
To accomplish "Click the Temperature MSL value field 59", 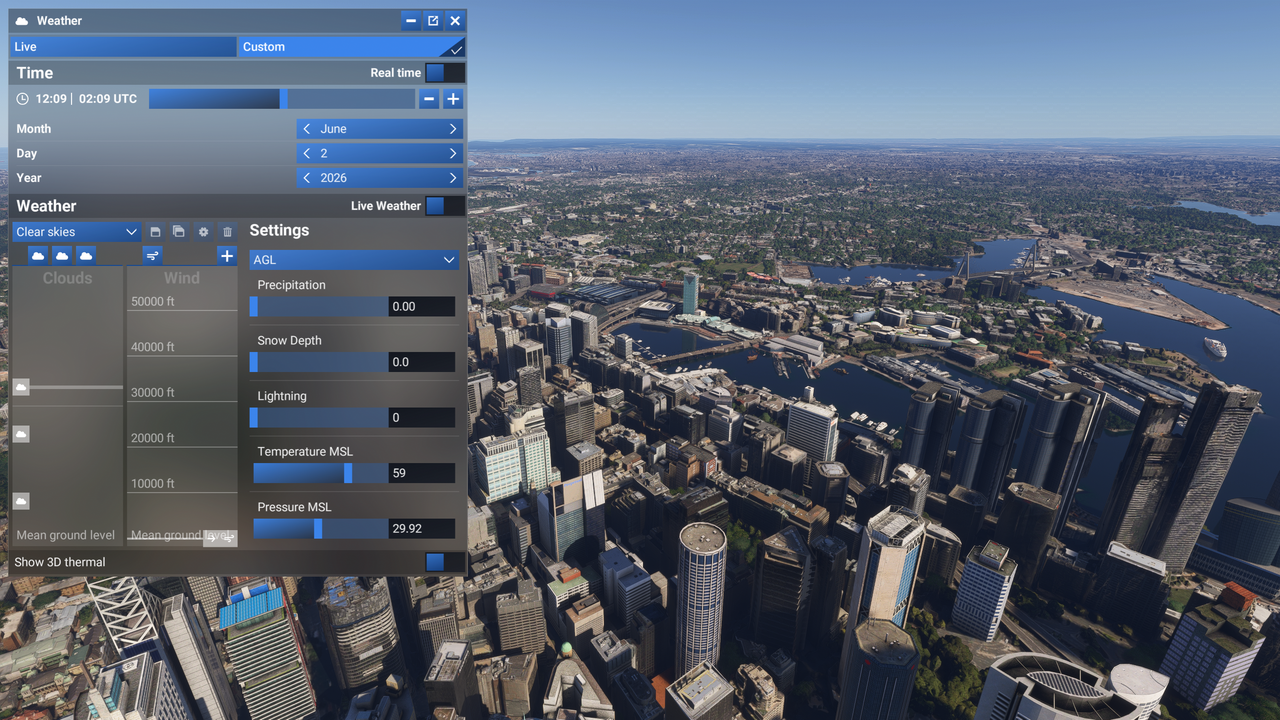I will pyautogui.click(x=422, y=473).
